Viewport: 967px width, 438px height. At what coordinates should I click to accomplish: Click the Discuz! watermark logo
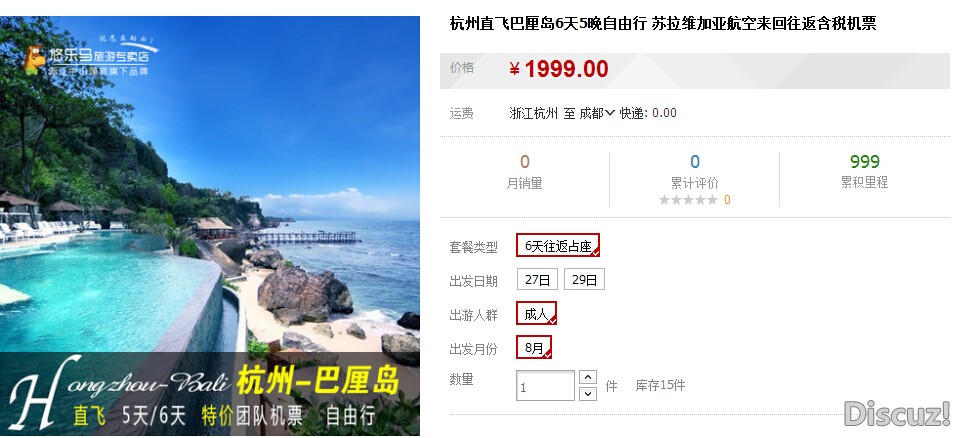[x=897, y=413]
